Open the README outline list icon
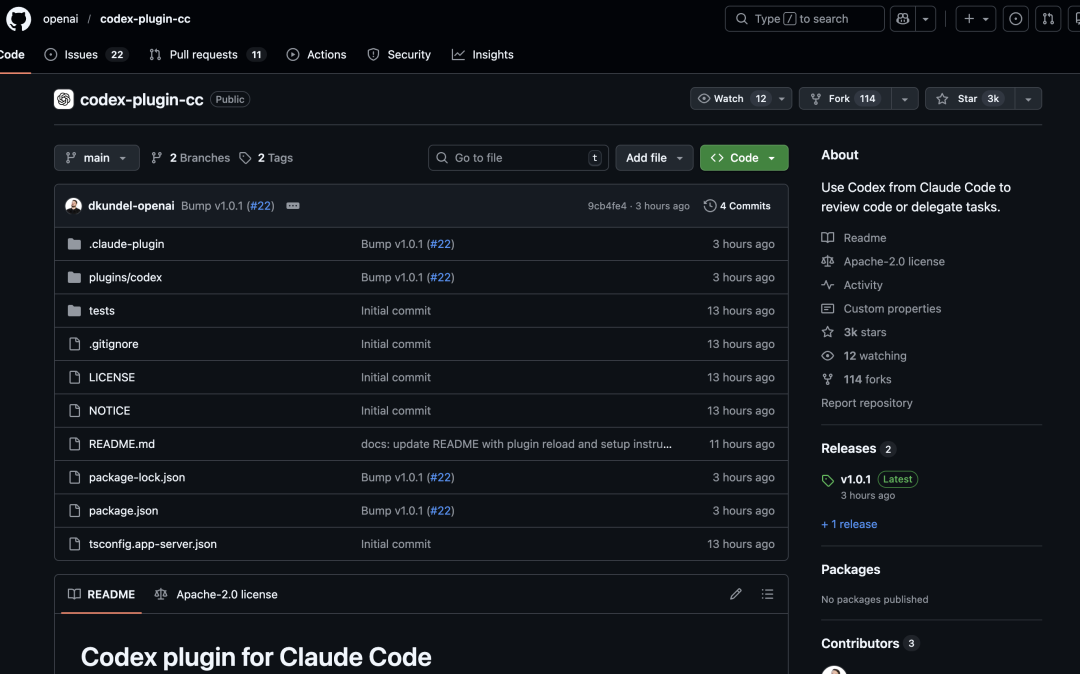 coord(767,594)
